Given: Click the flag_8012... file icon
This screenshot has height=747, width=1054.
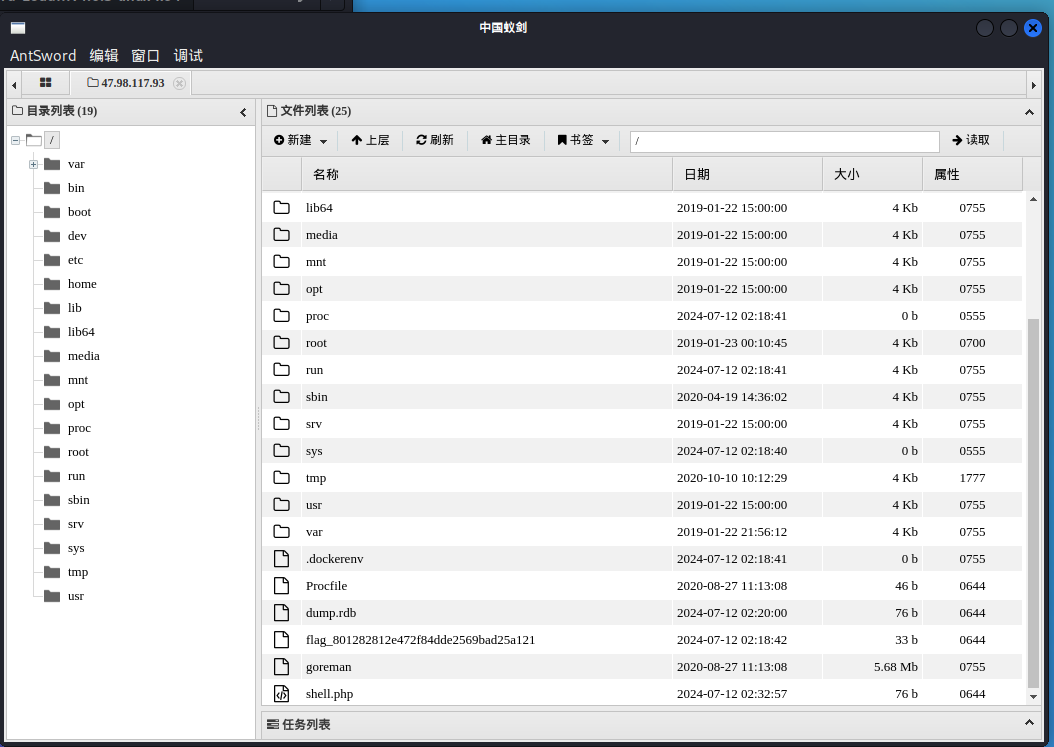Looking at the screenshot, I should 282,639.
